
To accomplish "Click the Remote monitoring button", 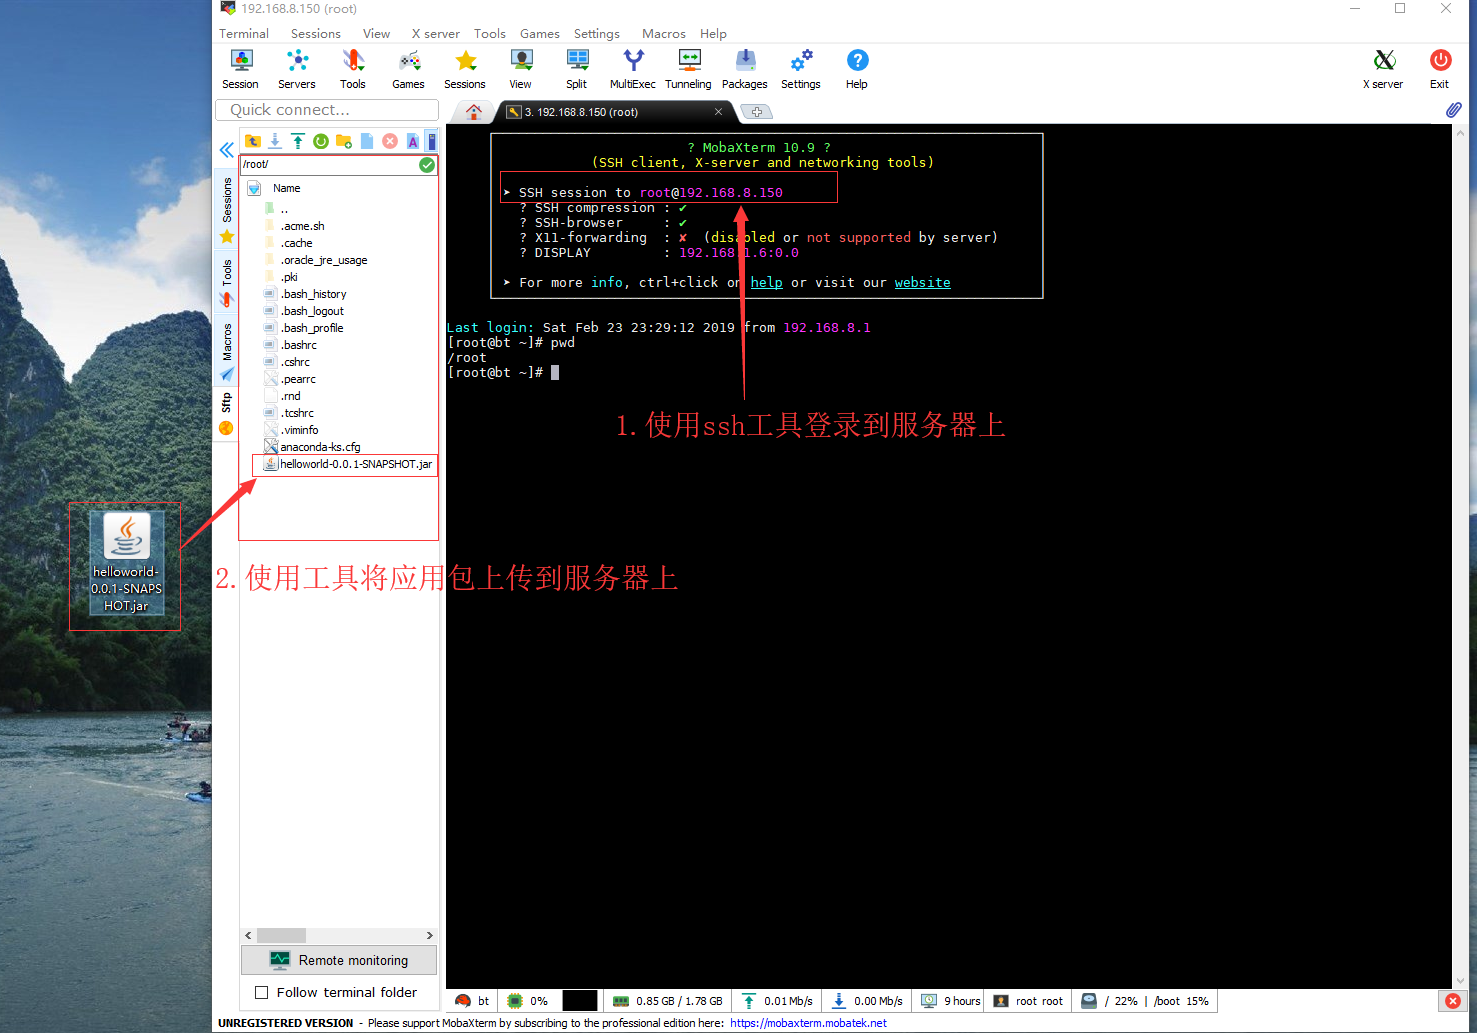I will (339, 960).
